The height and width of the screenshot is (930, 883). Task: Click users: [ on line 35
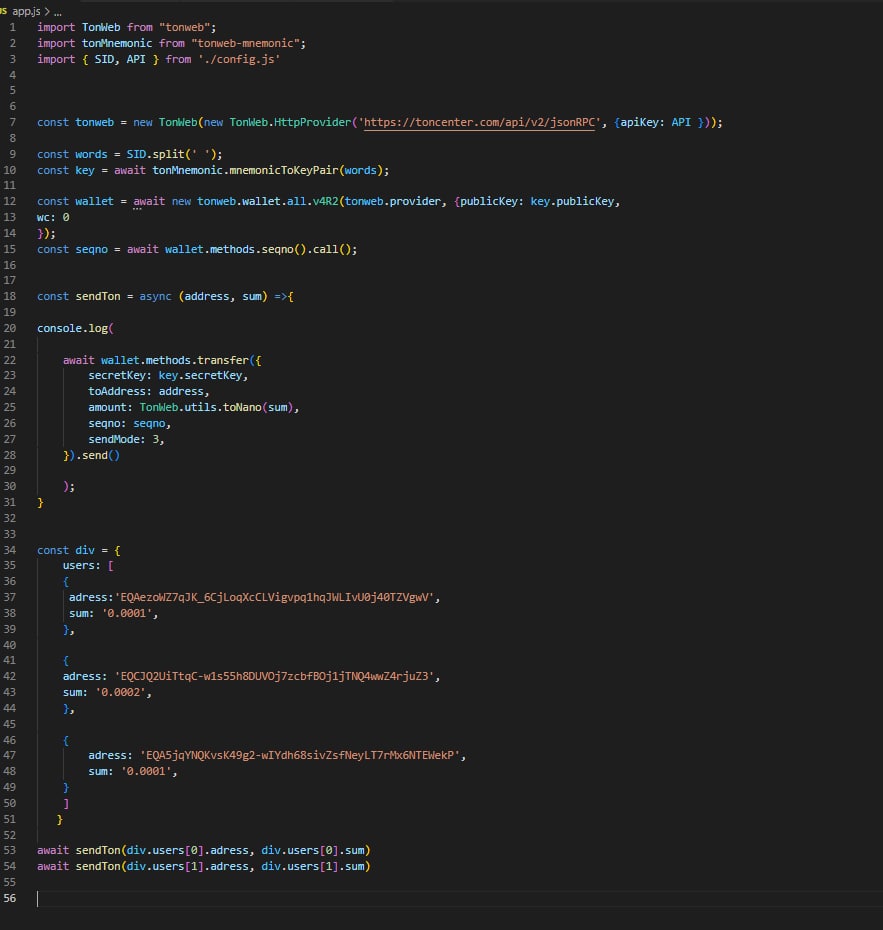(88, 566)
